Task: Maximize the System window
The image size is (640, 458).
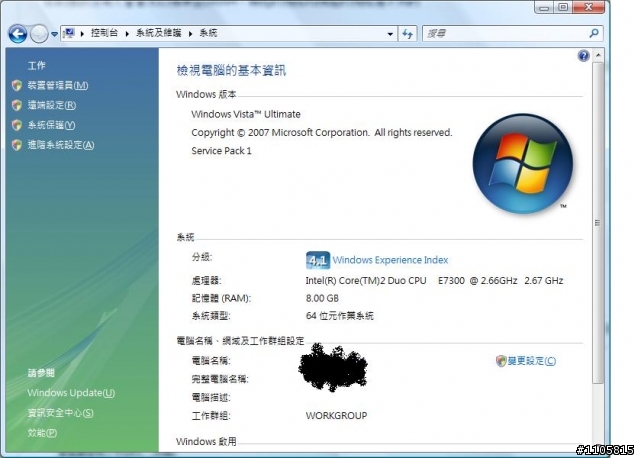Action: pyautogui.click(x=563, y=7)
